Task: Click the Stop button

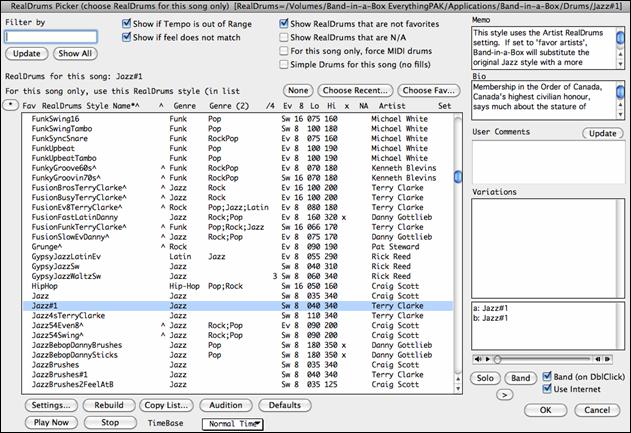Action: (110, 423)
